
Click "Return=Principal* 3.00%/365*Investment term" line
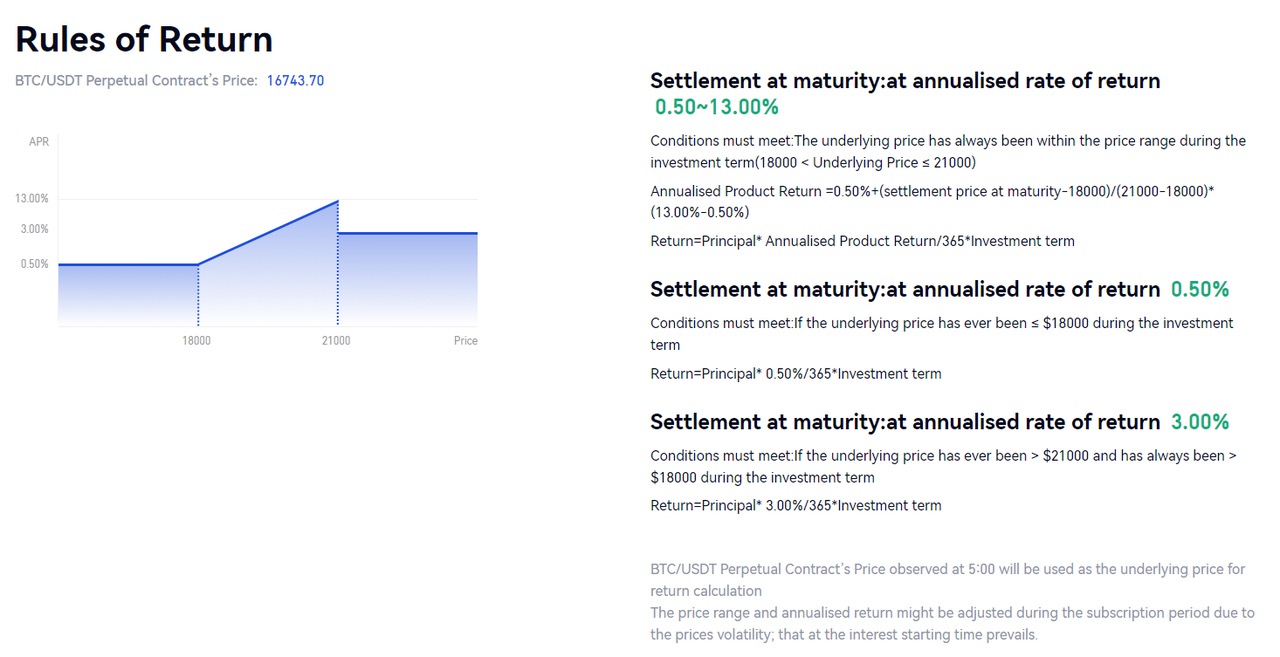tap(796, 506)
